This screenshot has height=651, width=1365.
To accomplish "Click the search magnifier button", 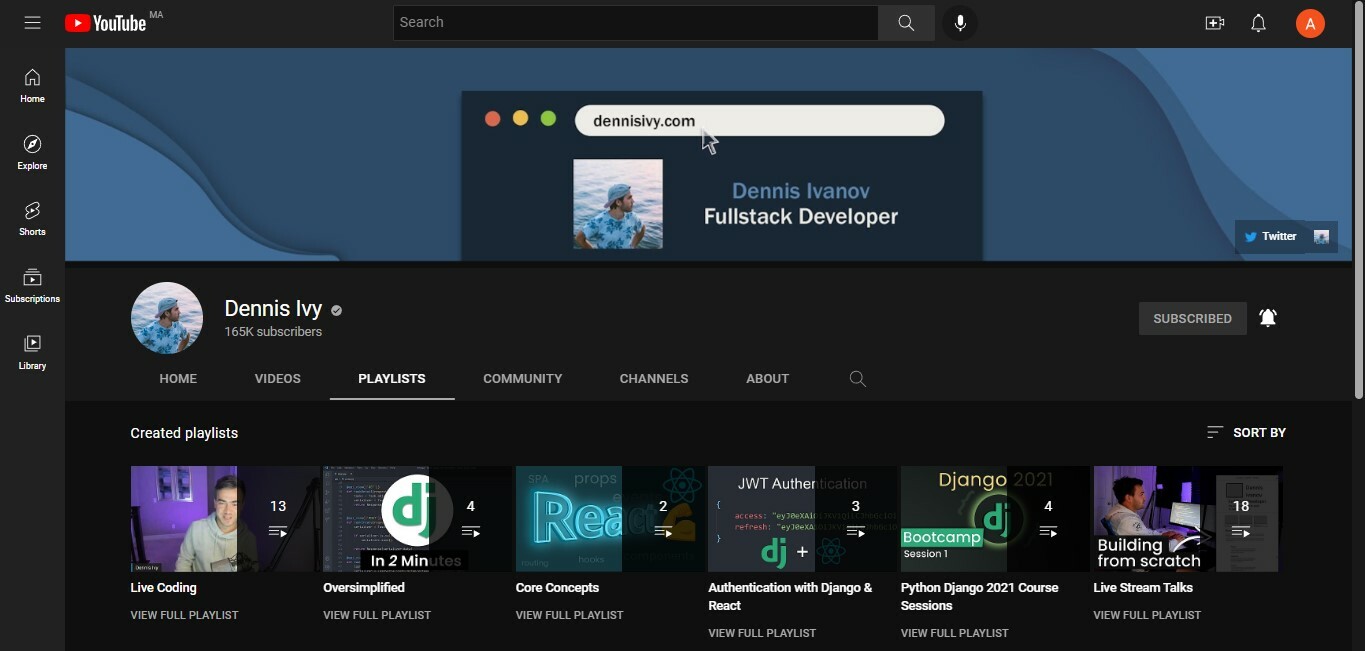I will (906, 23).
